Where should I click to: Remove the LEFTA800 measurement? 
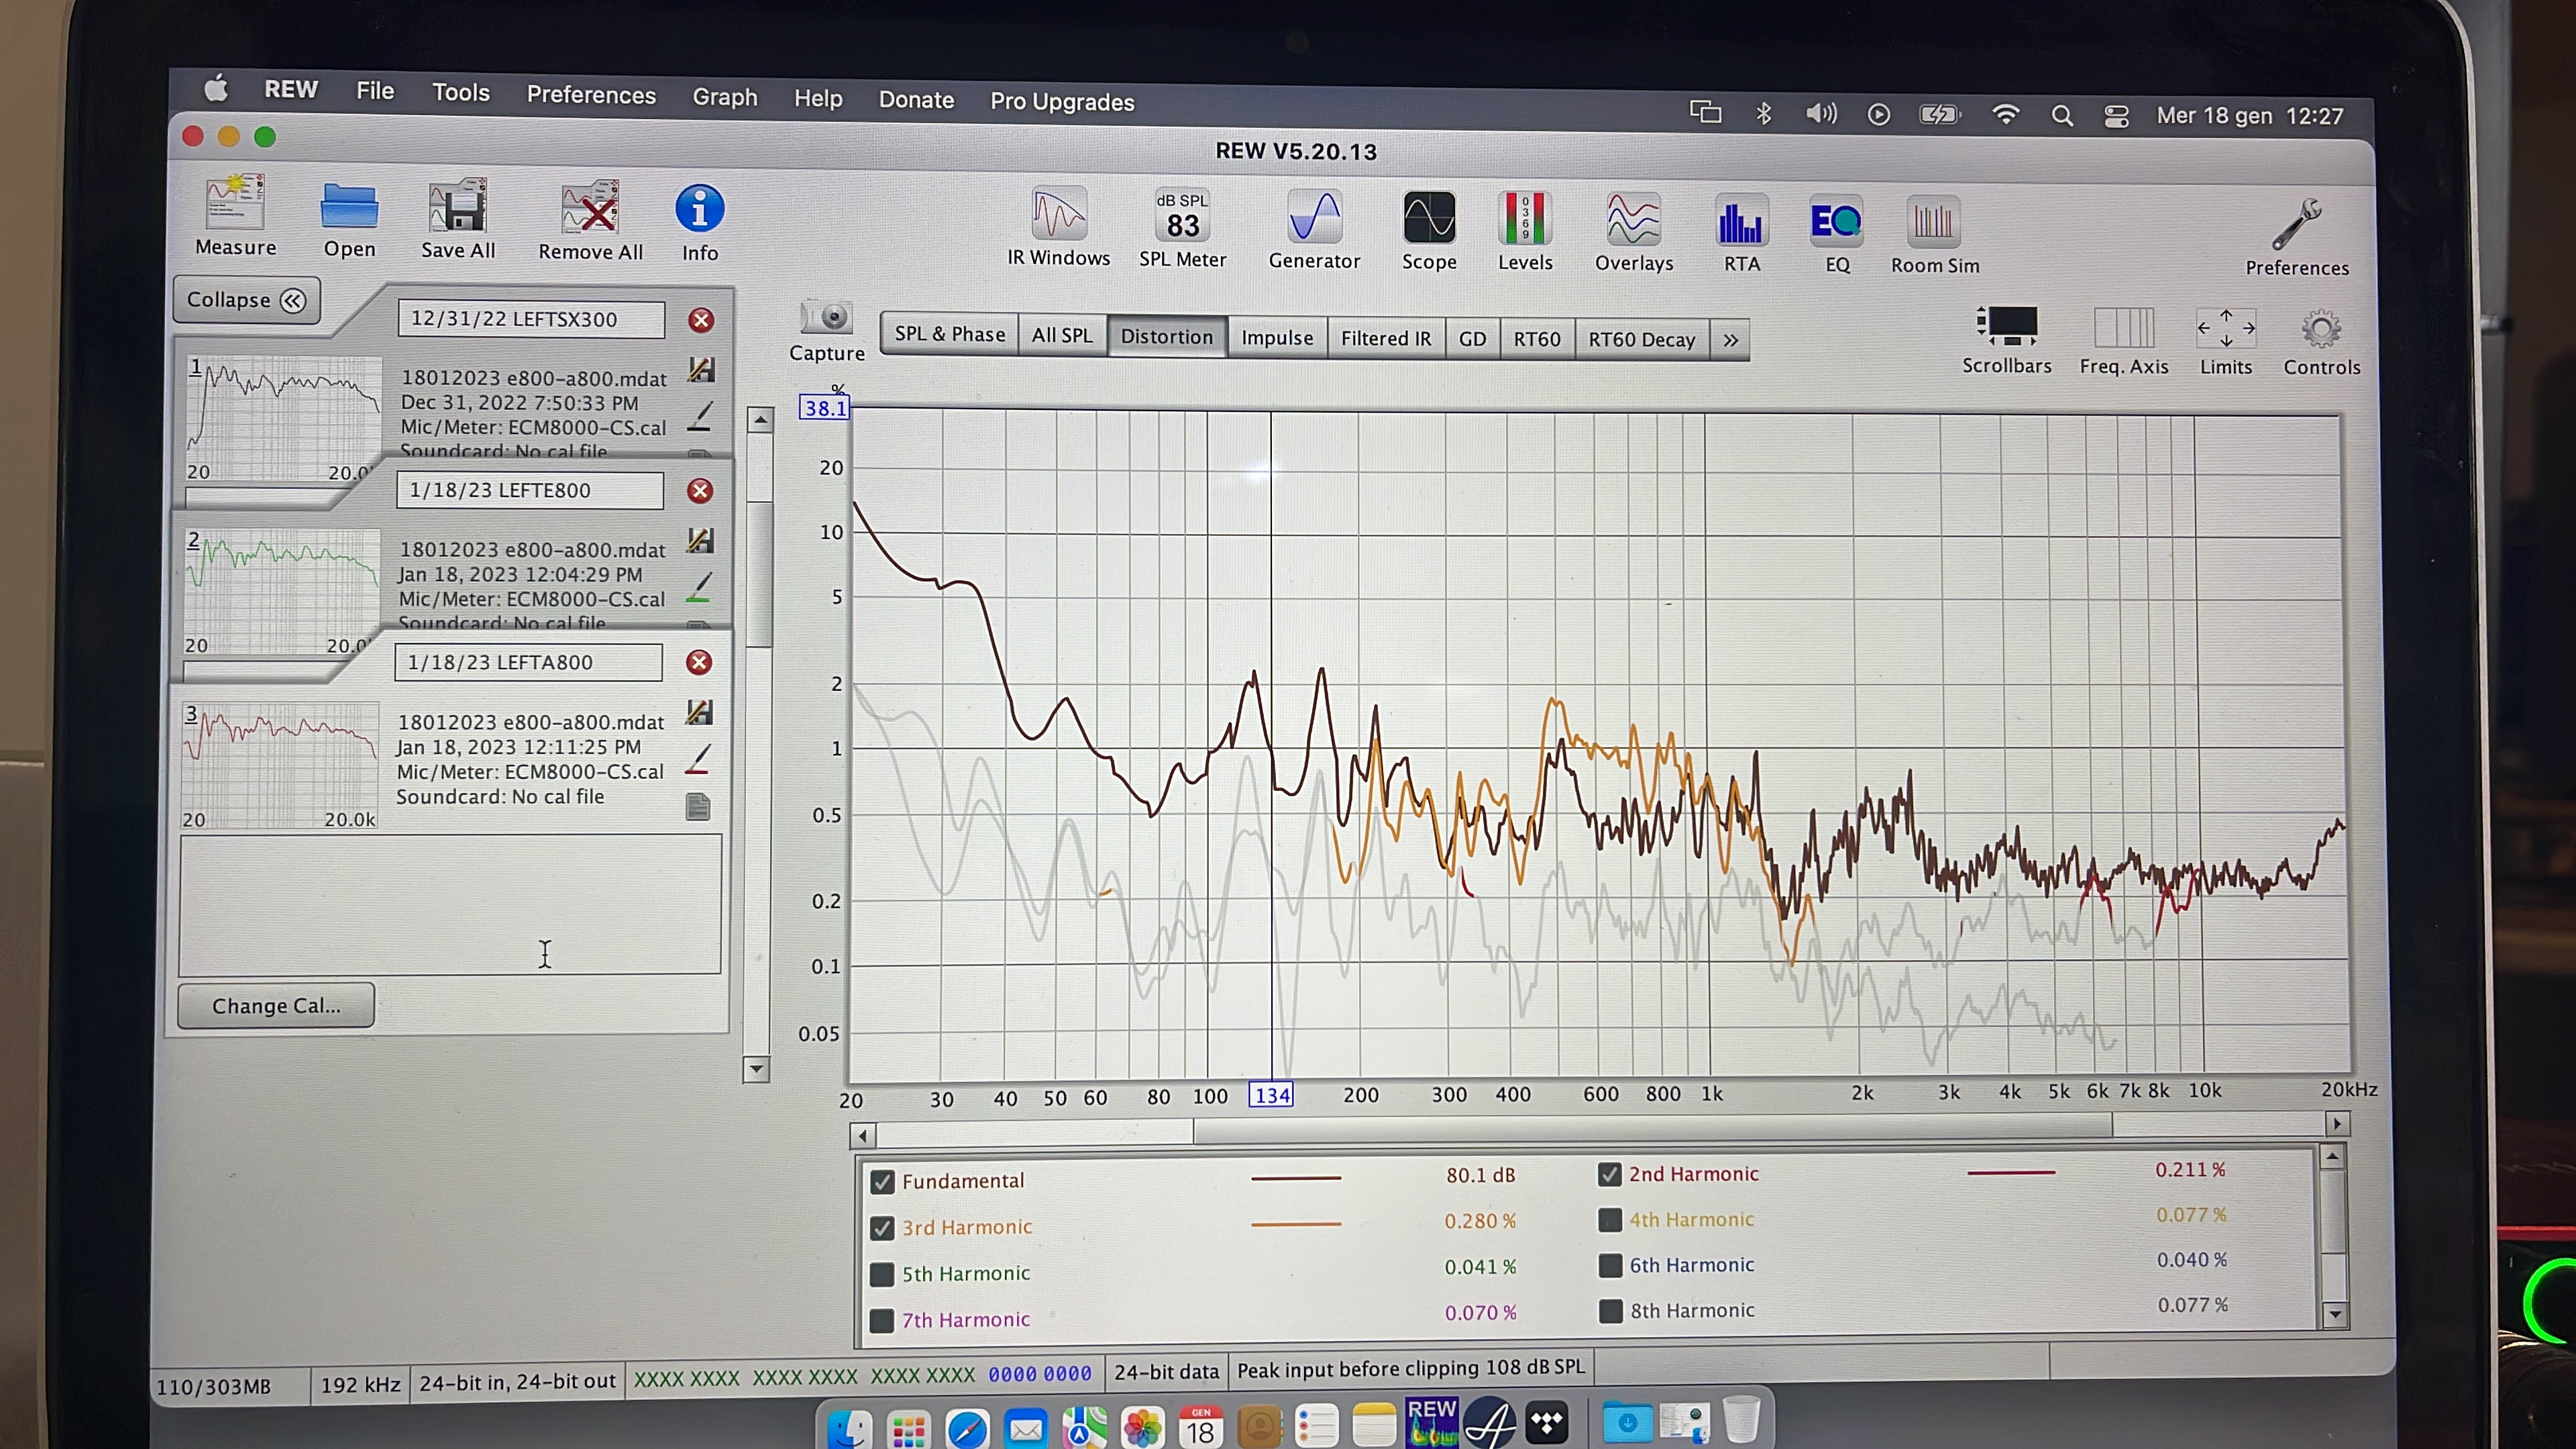coord(699,662)
